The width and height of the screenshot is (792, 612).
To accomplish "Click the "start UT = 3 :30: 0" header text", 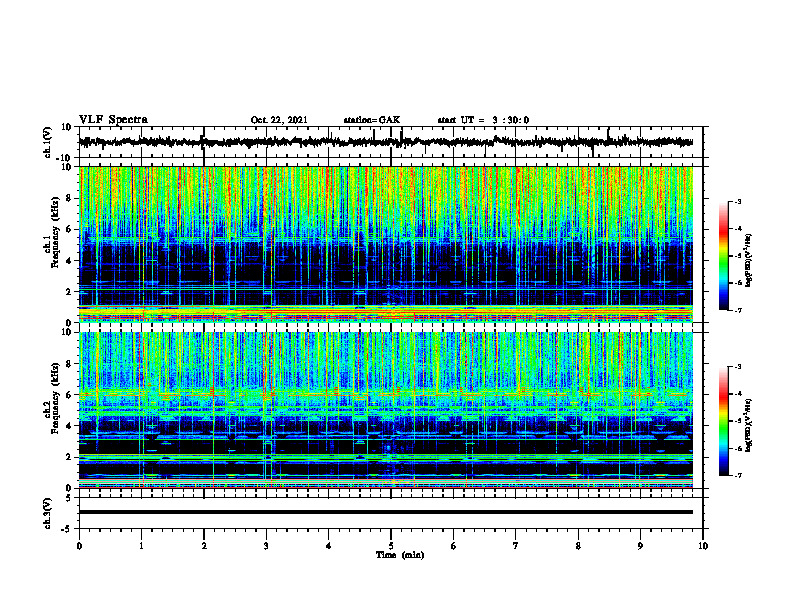I will pyautogui.click(x=483, y=120).
